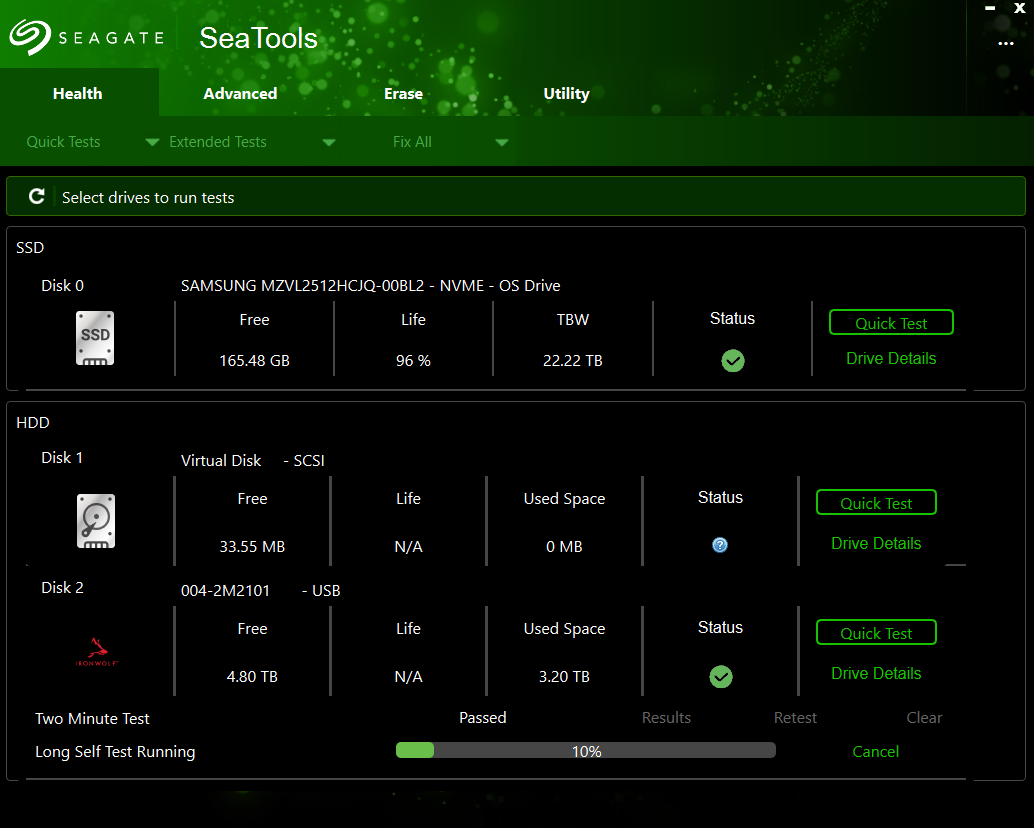Screen dimensions: 1034x828
Task: Click the IronWolf Disk 2 drive icon
Action: (x=96, y=652)
